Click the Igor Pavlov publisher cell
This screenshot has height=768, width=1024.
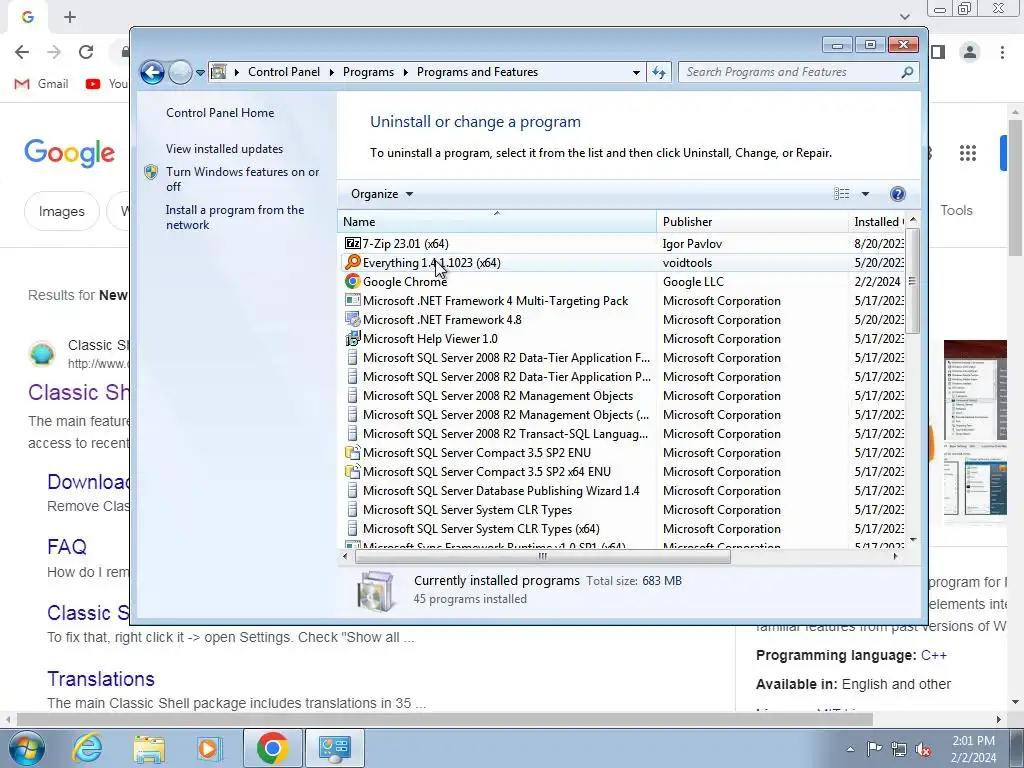(x=692, y=244)
